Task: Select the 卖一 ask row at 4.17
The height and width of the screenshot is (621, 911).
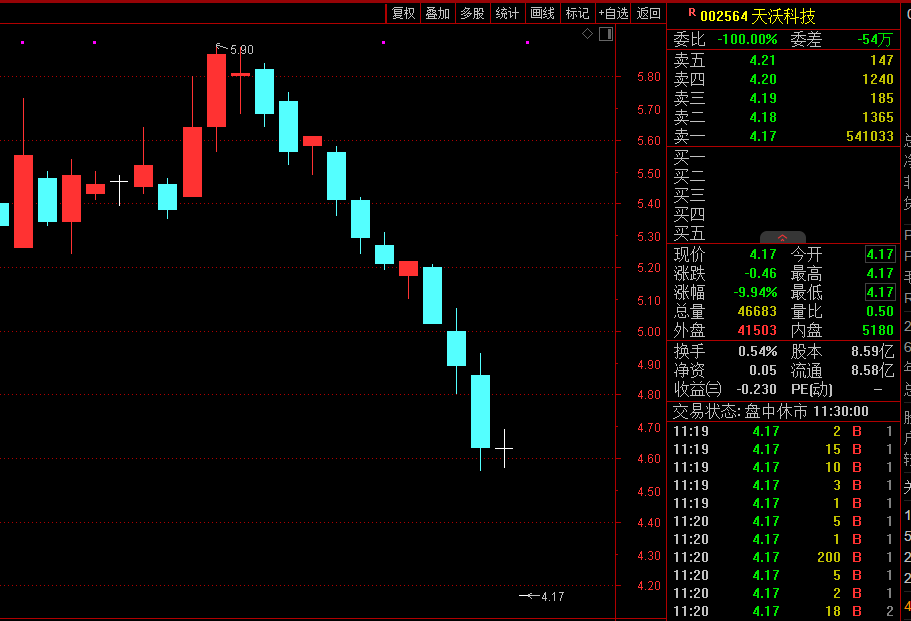Action: pos(783,136)
